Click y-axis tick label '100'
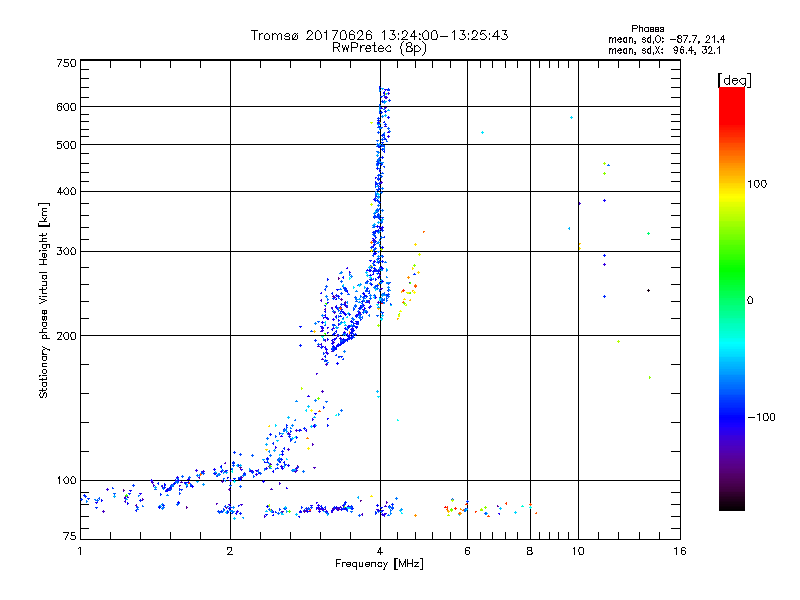The image size is (800, 600). tap(67, 480)
